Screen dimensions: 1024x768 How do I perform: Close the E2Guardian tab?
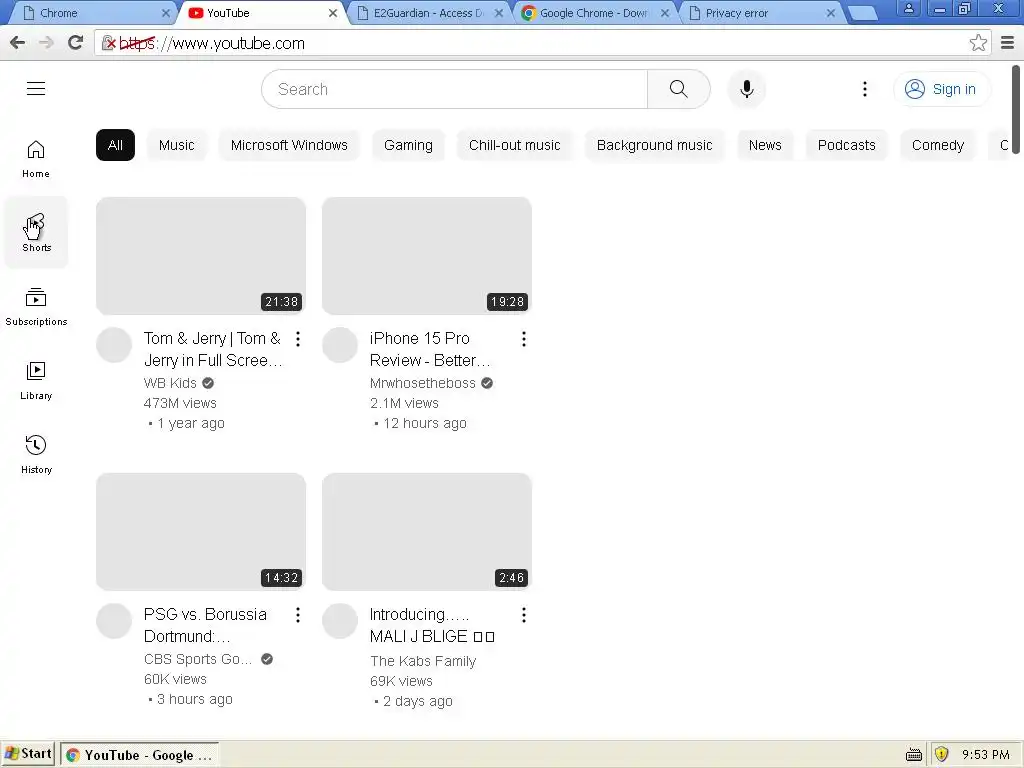[499, 13]
